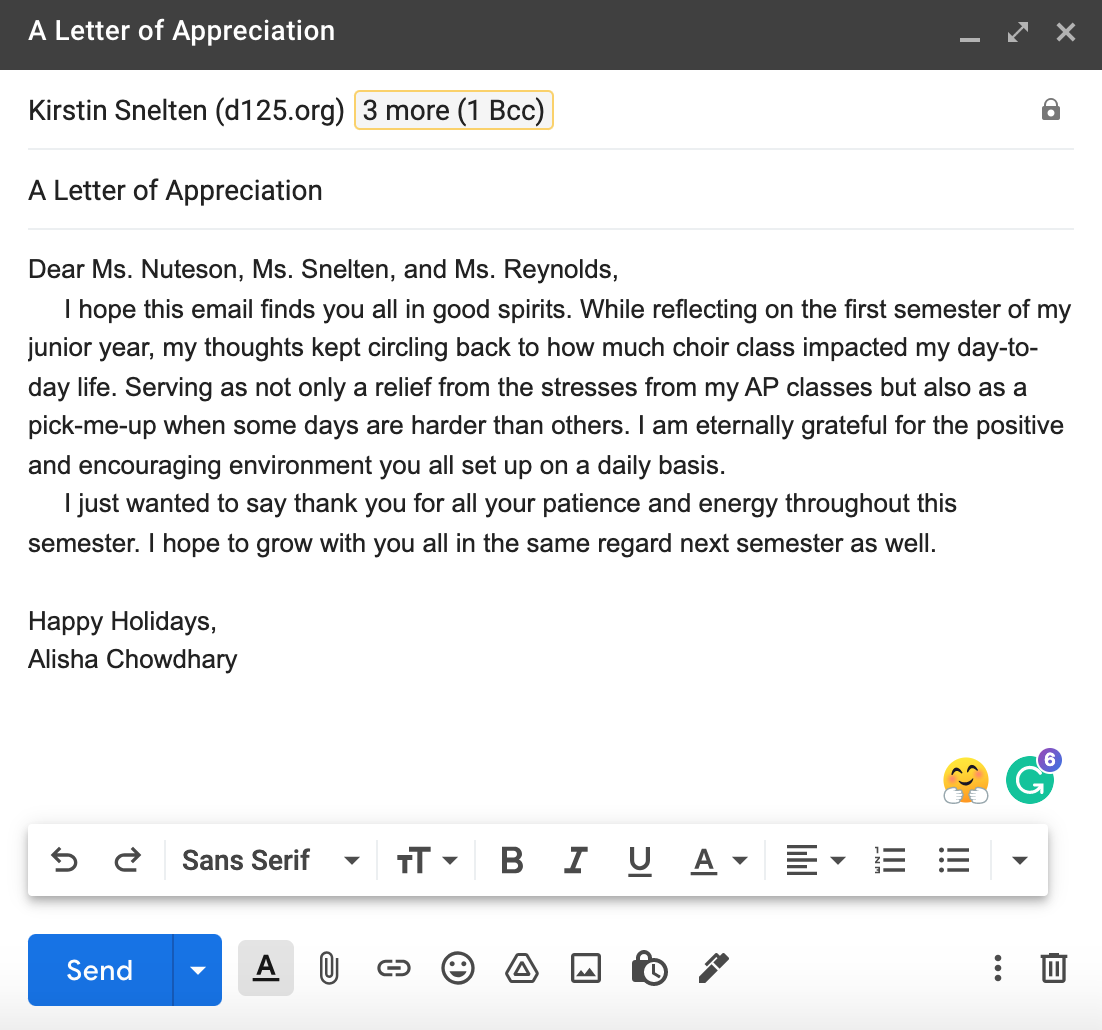Open the send options dropdown arrow
1102x1030 pixels.
(197, 970)
